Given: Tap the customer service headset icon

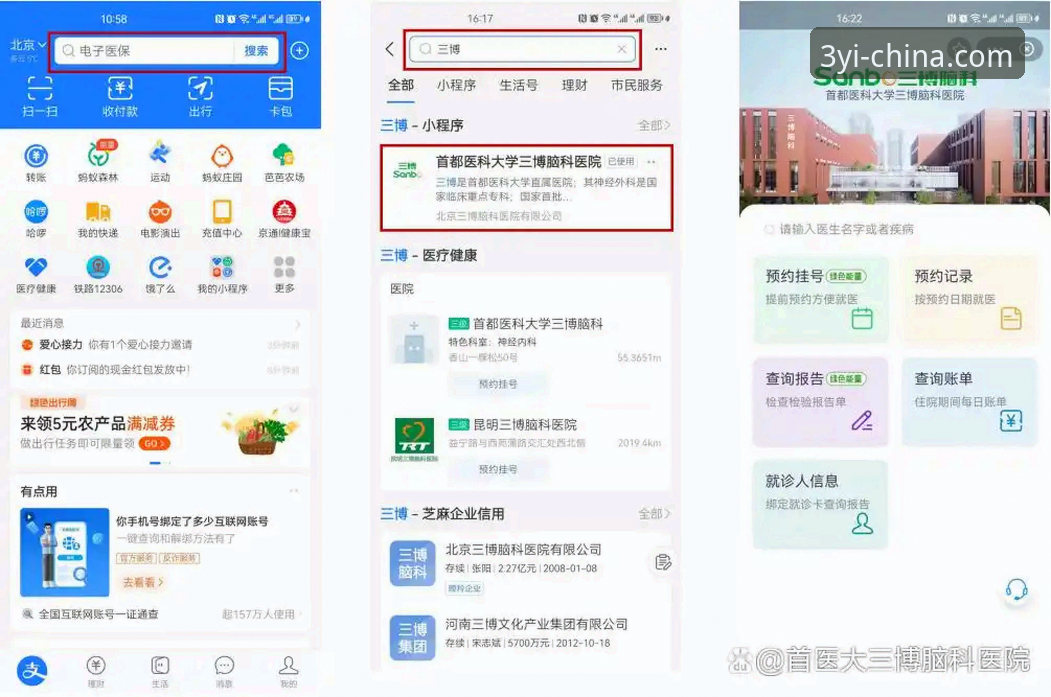Looking at the screenshot, I should click(1016, 590).
